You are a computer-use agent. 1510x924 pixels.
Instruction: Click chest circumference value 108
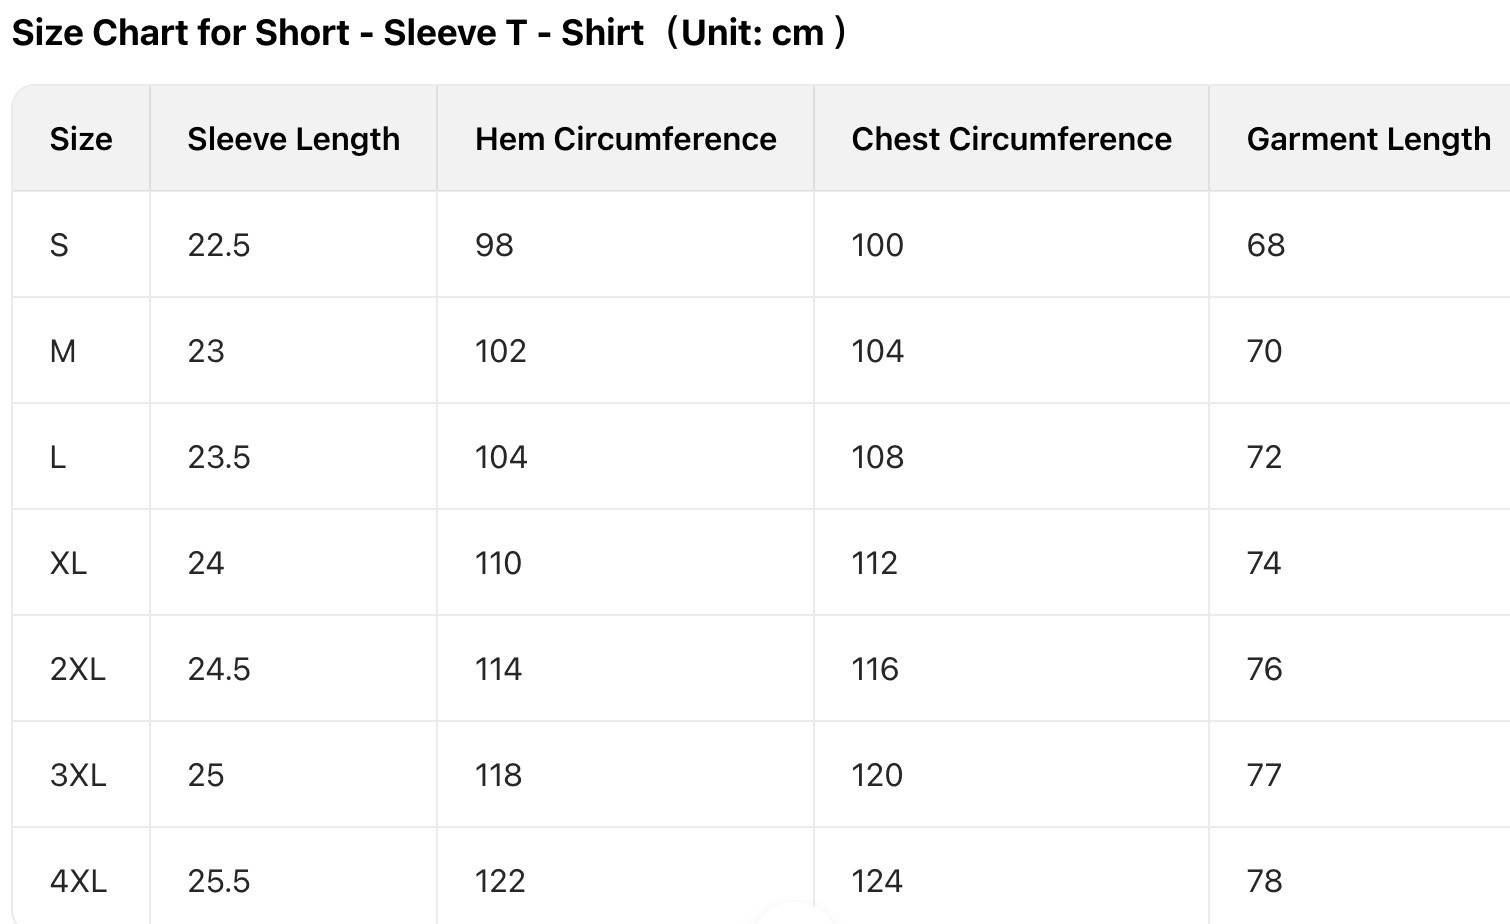[x=877, y=457]
